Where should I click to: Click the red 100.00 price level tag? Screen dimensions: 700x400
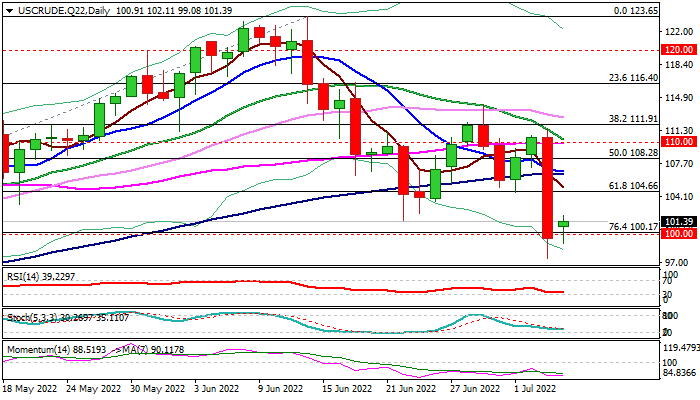(679, 234)
